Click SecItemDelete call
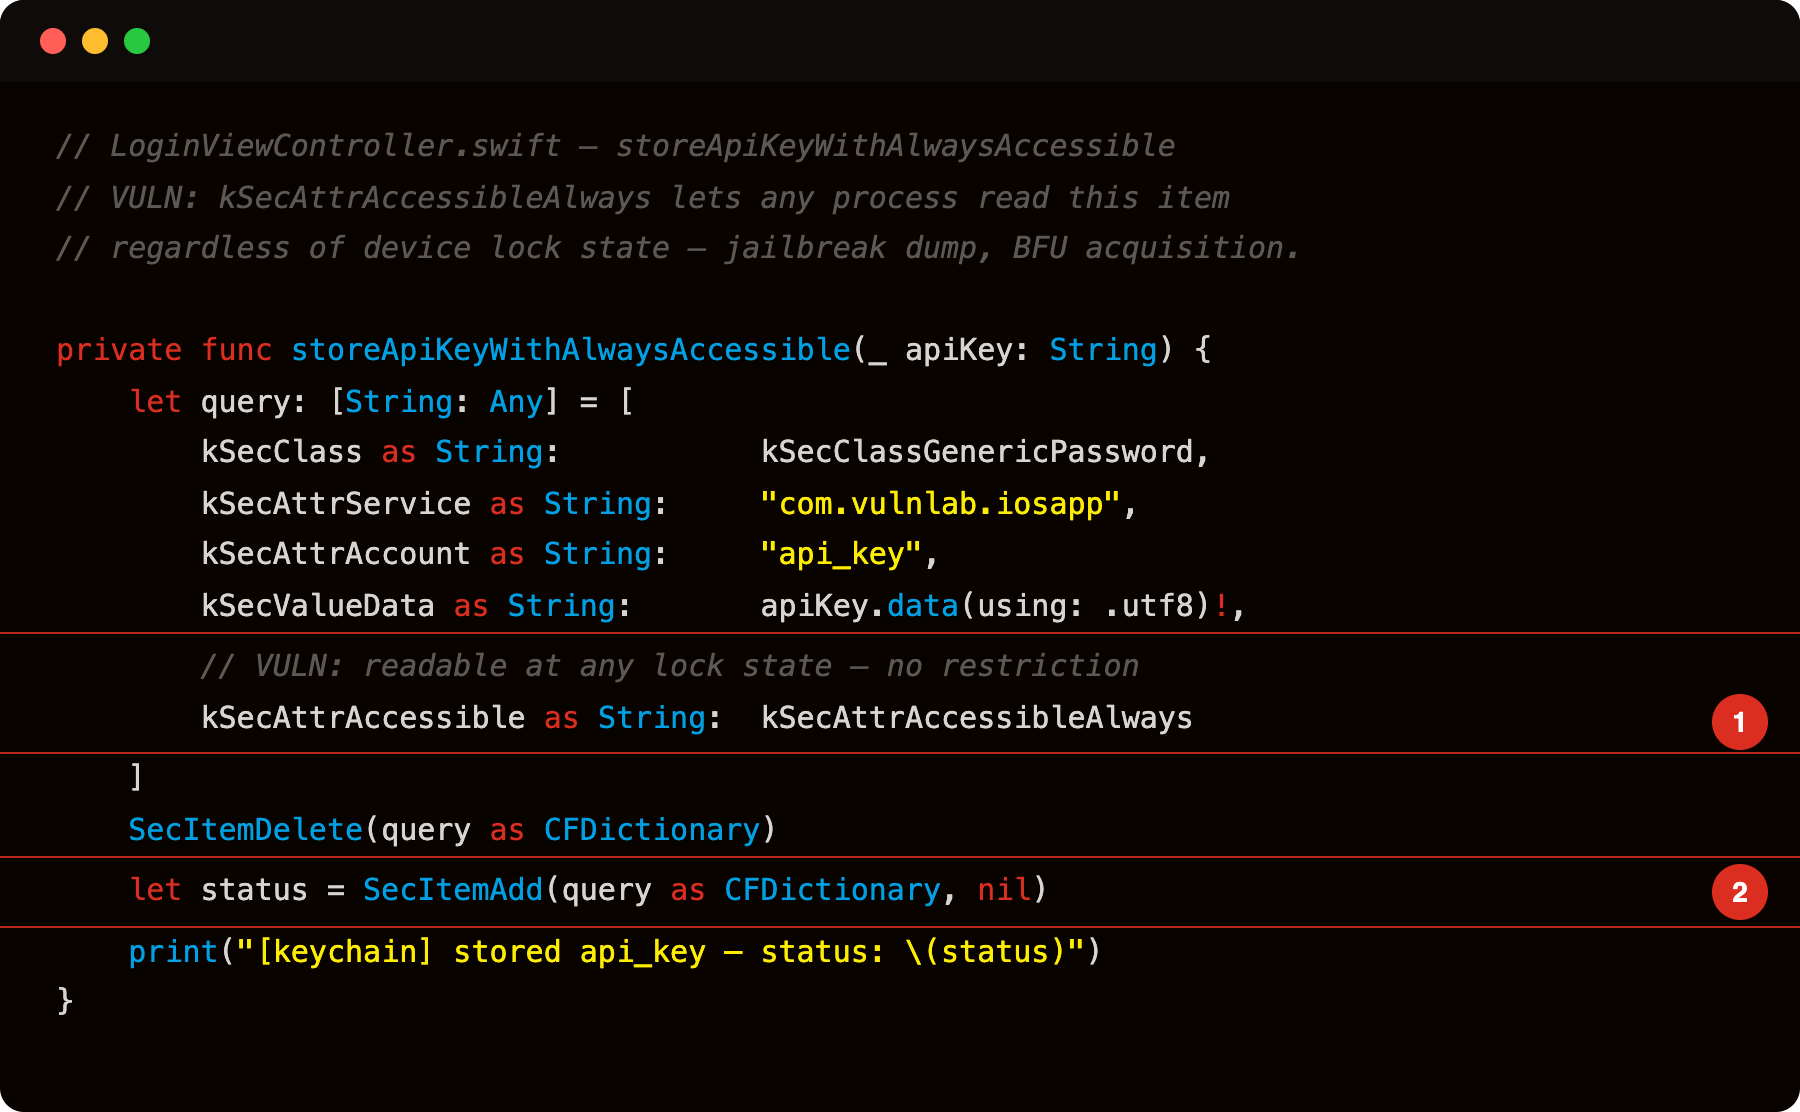The image size is (1800, 1112). 453,830
